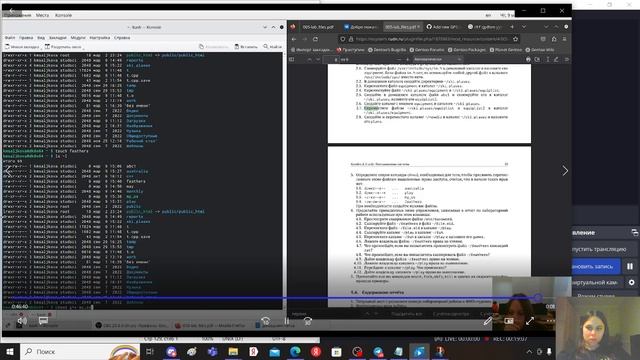Image resolution: width=640 pixels, height=360 pixels.
Task: Open the Места menu in the top panel
Action: (x=42, y=15)
